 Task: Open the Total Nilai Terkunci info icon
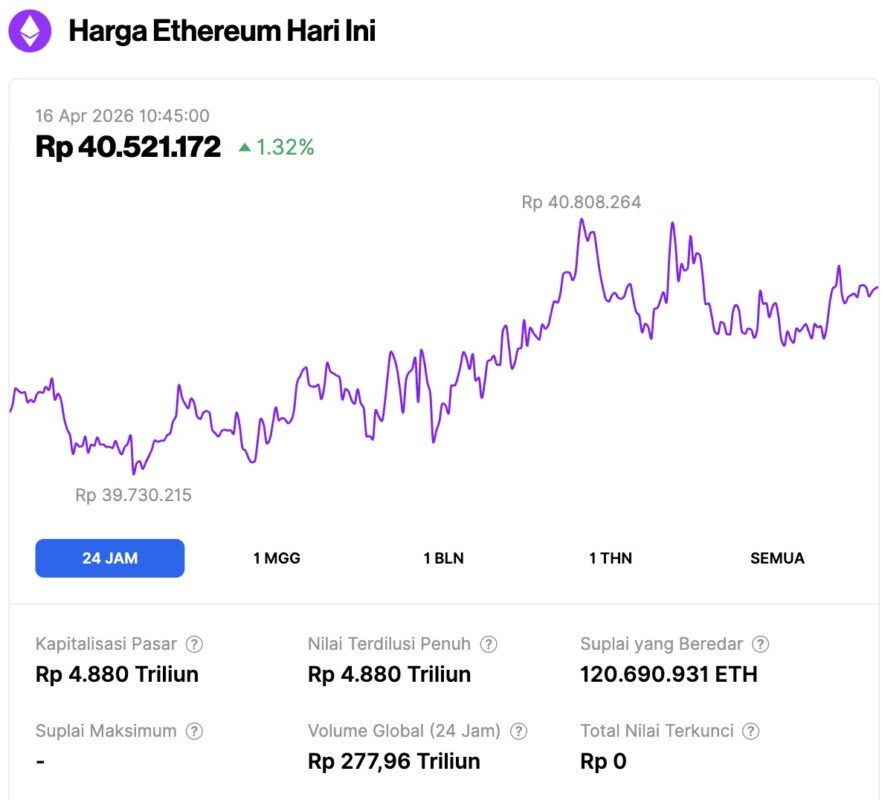click(x=751, y=731)
